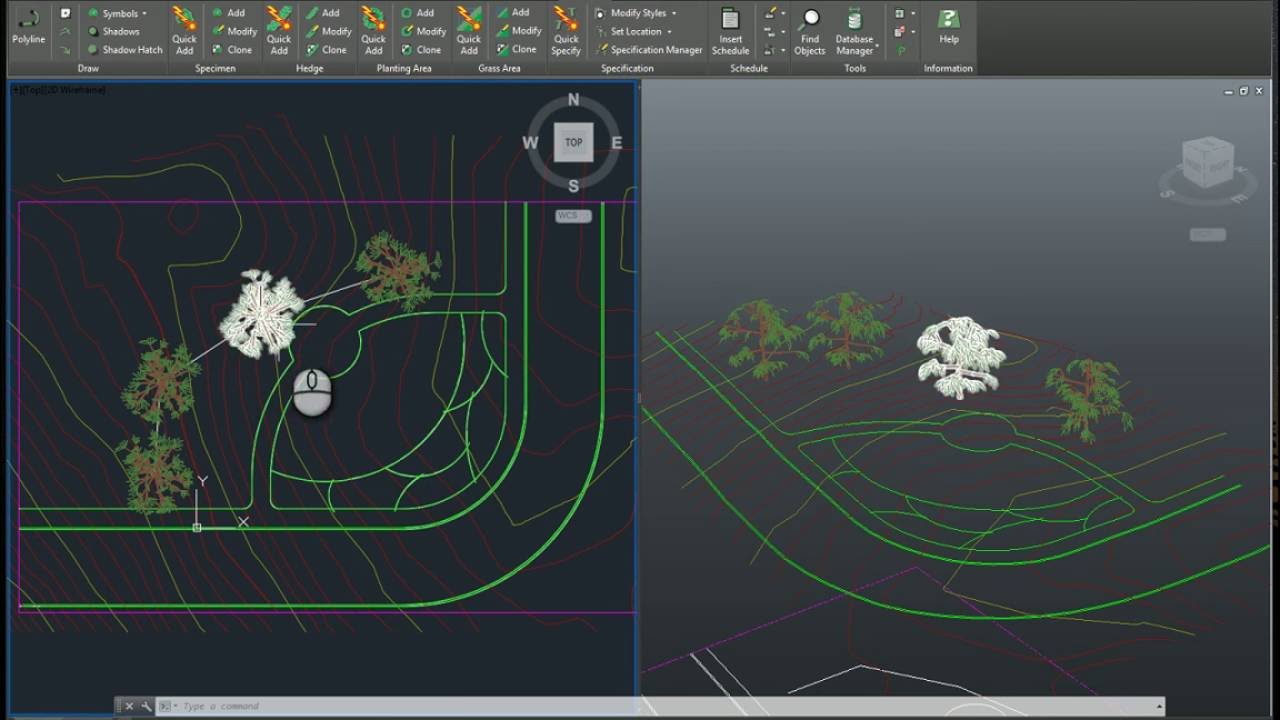Click Modify in the Grass Area panel
The width and height of the screenshot is (1280, 720).
click(519, 31)
